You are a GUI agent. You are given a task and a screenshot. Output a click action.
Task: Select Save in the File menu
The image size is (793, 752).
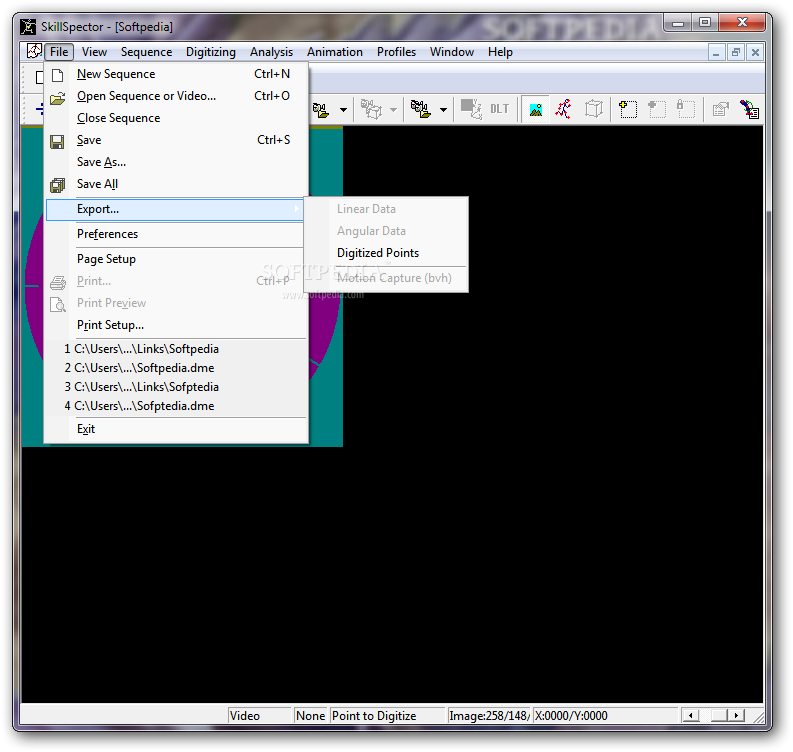pos(176,140)
